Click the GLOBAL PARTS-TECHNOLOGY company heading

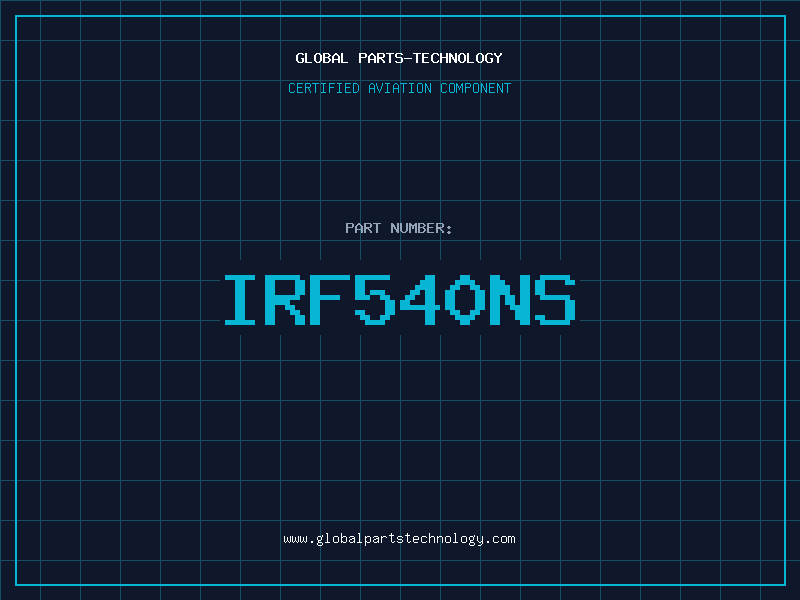[x=399, y=58]
